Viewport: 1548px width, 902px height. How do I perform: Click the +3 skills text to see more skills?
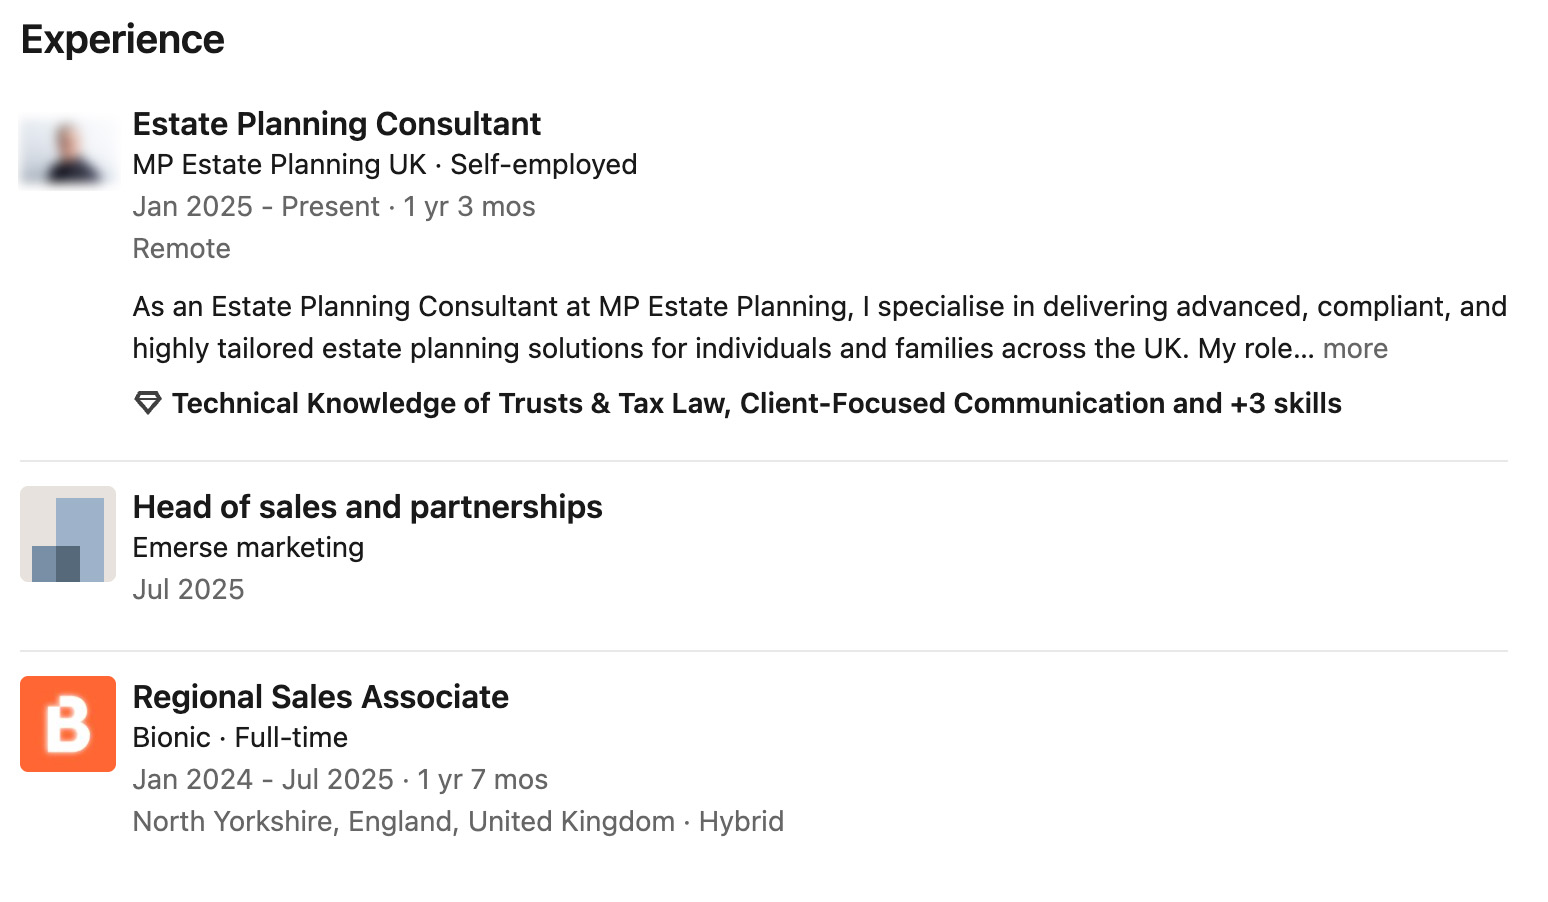pos(1289,403)
